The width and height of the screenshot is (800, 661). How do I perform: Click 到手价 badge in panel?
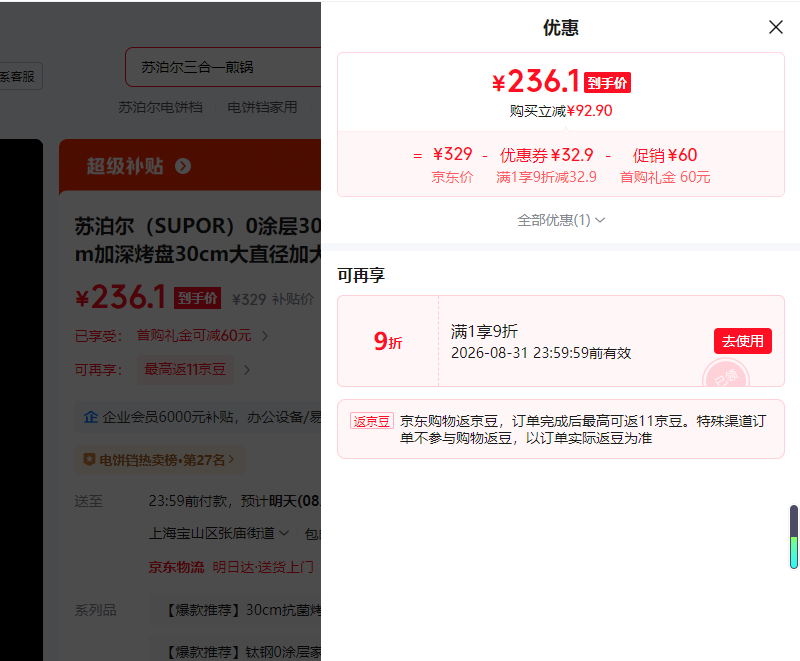tap(607, 83)
